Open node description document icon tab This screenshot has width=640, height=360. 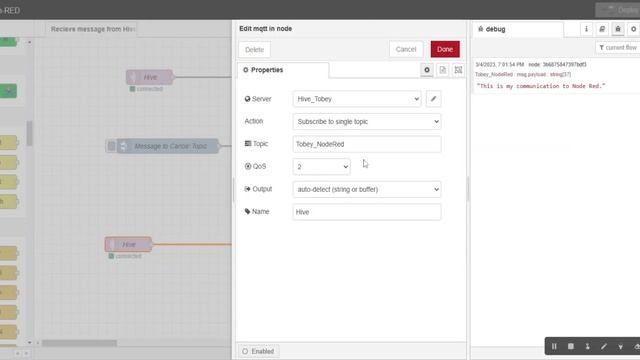[443, 70]
